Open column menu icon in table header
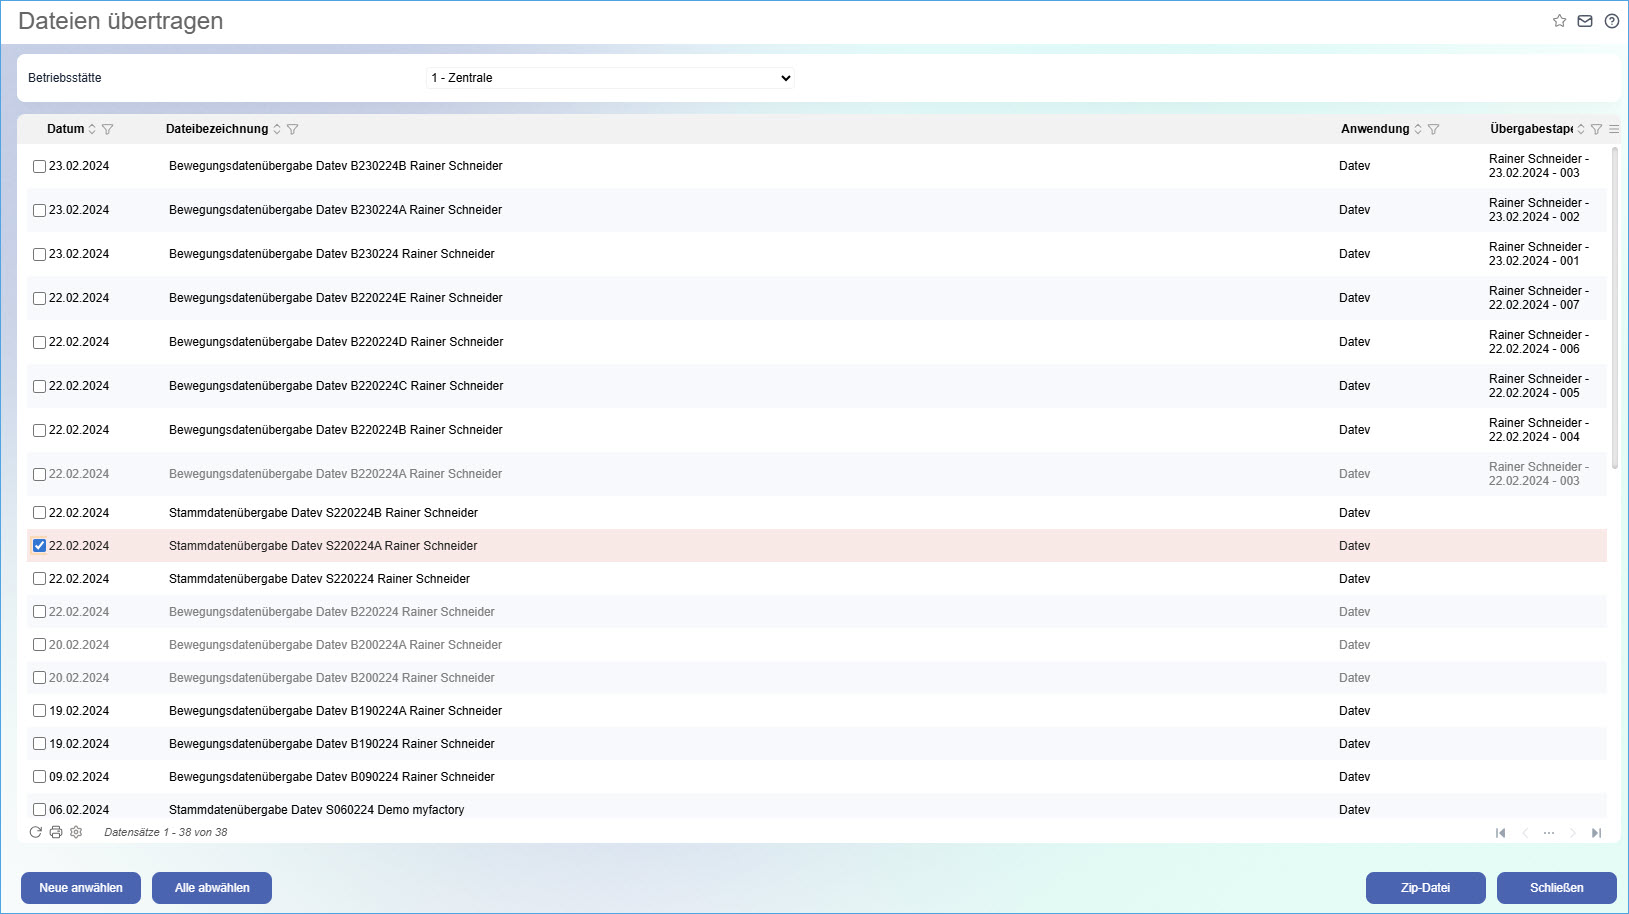 point(1614,129)
